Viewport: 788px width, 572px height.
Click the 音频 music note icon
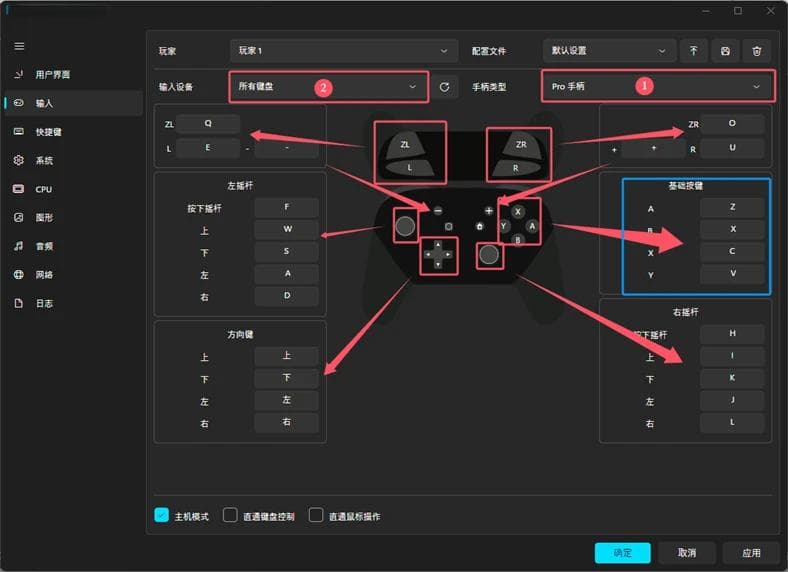click(x=19, y=246)
